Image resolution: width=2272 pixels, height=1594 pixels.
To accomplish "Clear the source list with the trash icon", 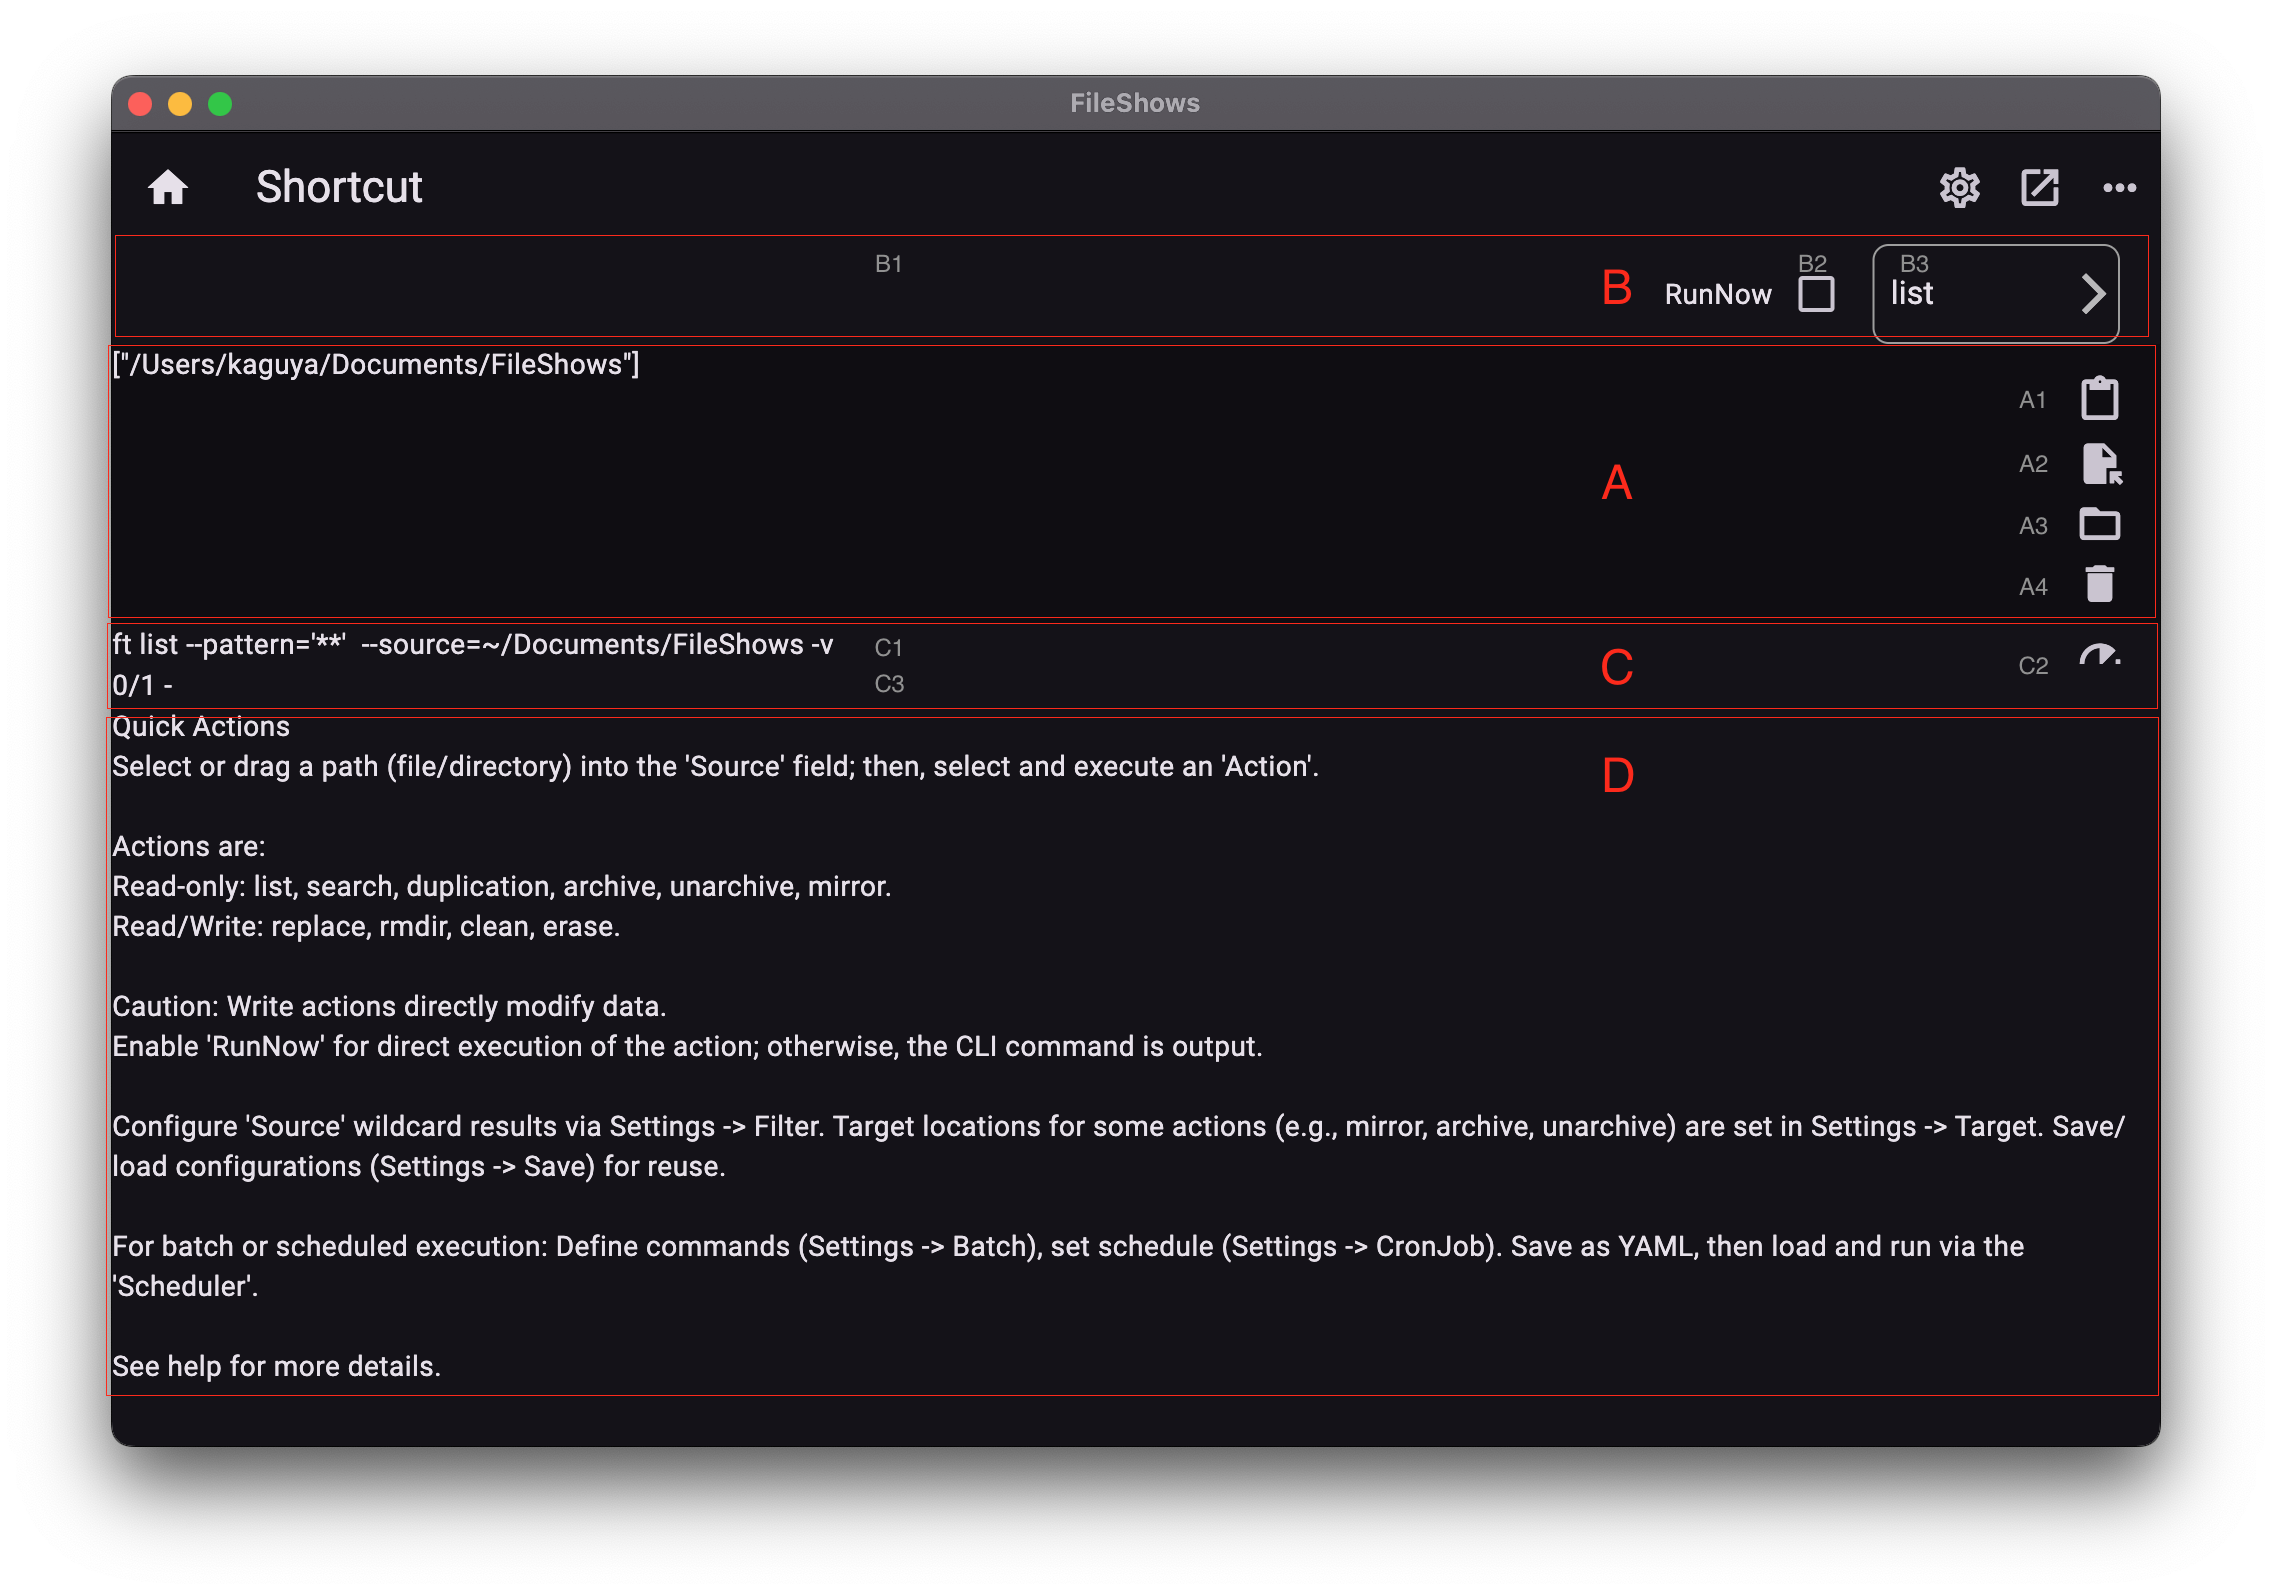I will pyautogui.click(x=2099, y=584).
